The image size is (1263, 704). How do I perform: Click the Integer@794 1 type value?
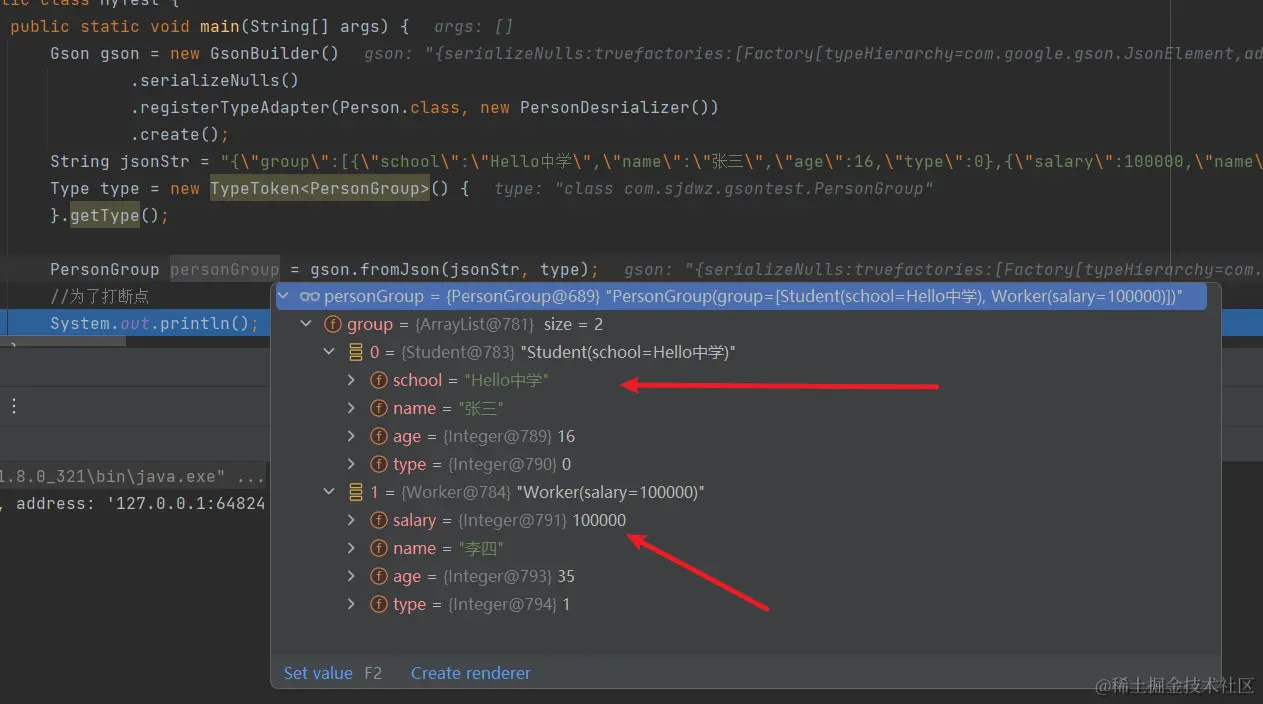coord(509,604)
